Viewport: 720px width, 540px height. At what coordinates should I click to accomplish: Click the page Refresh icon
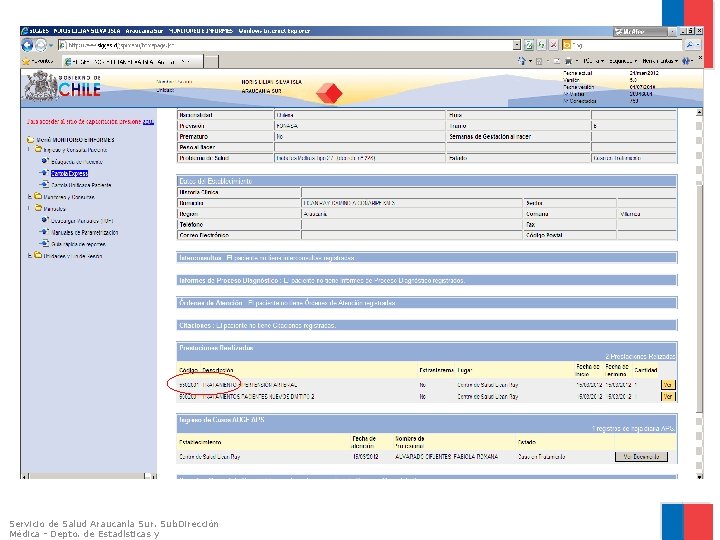click(x=541, y=45)
